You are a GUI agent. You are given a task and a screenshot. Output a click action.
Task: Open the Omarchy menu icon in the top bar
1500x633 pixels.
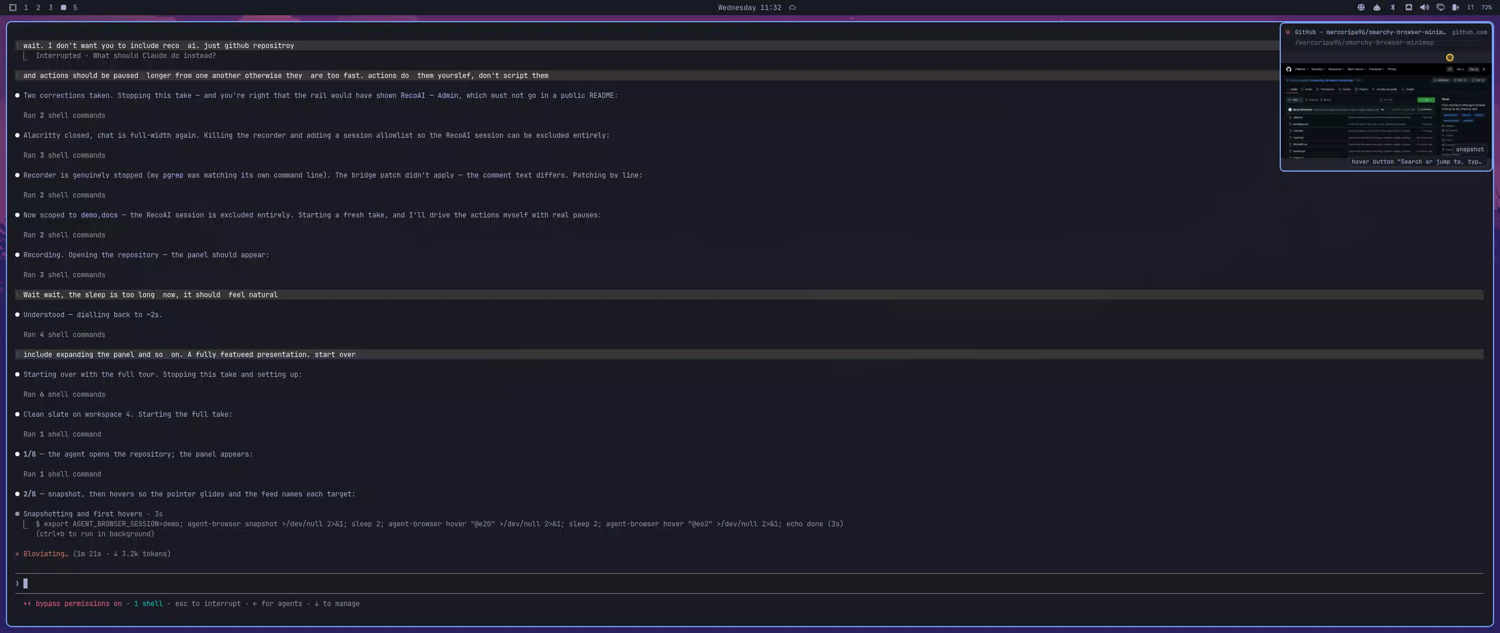(x=12, y=7)
